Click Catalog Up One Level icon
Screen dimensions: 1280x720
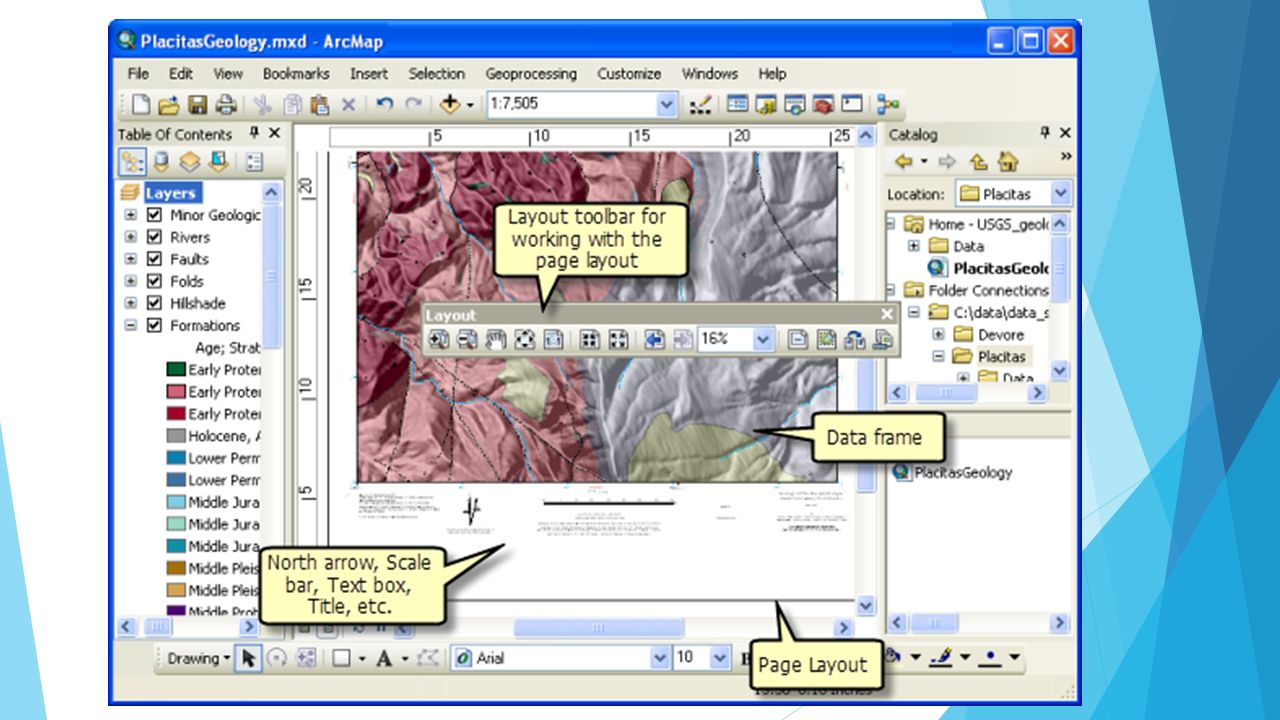[979, 162]
